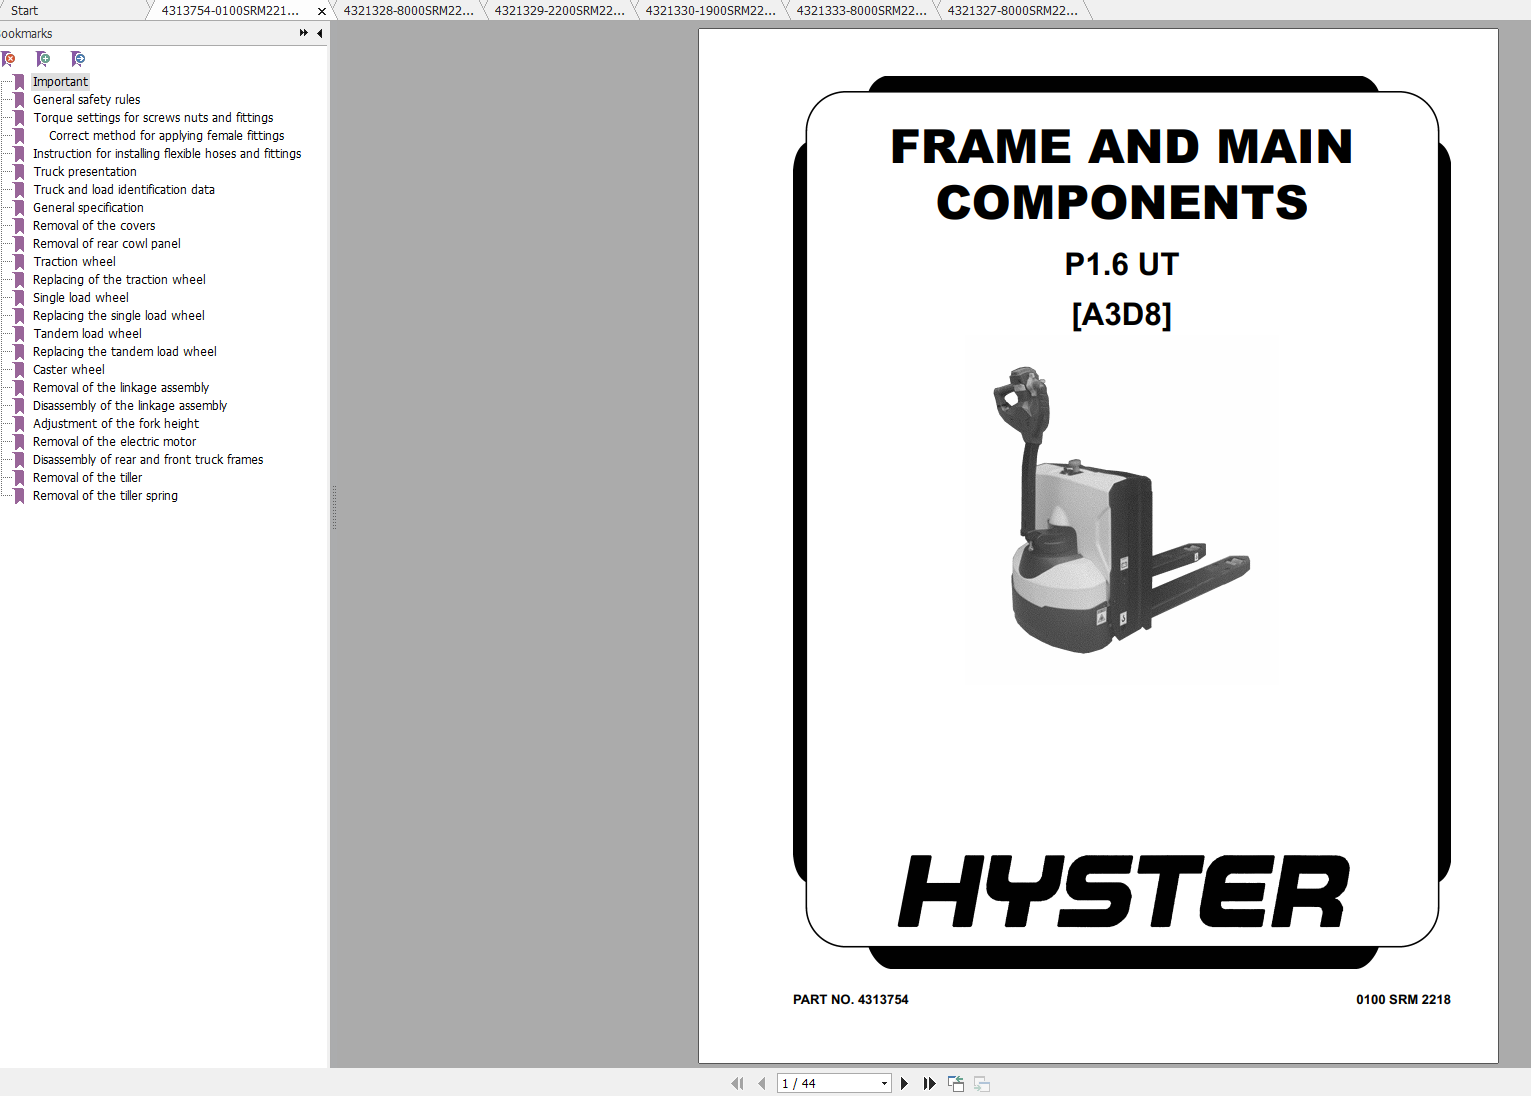Screen dimensions: 1531x1096
Task: Go back to the previous view
Action: tap(955, 1083)
